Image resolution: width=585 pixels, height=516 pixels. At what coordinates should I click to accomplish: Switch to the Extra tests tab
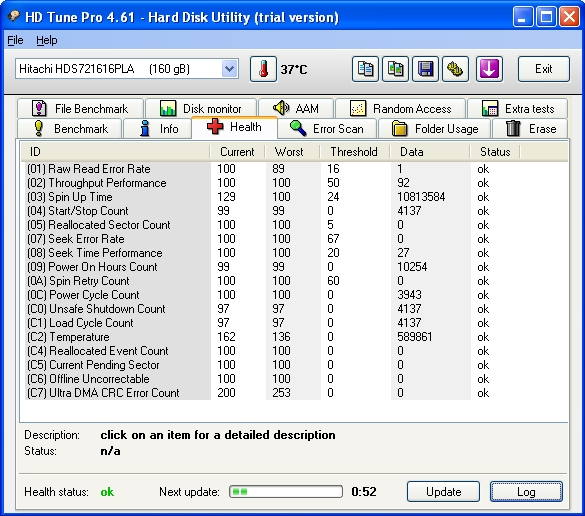point(518,109)
